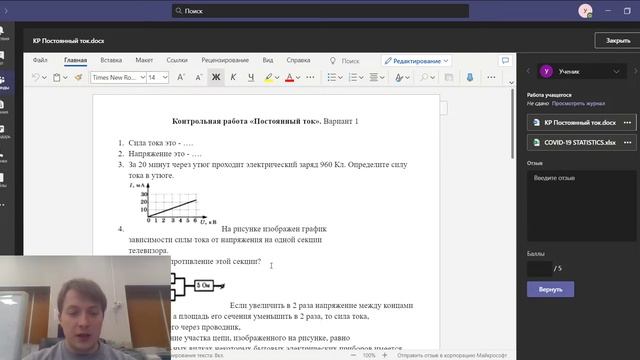Open the user profile avatar
640x360 pixels.
585,11
